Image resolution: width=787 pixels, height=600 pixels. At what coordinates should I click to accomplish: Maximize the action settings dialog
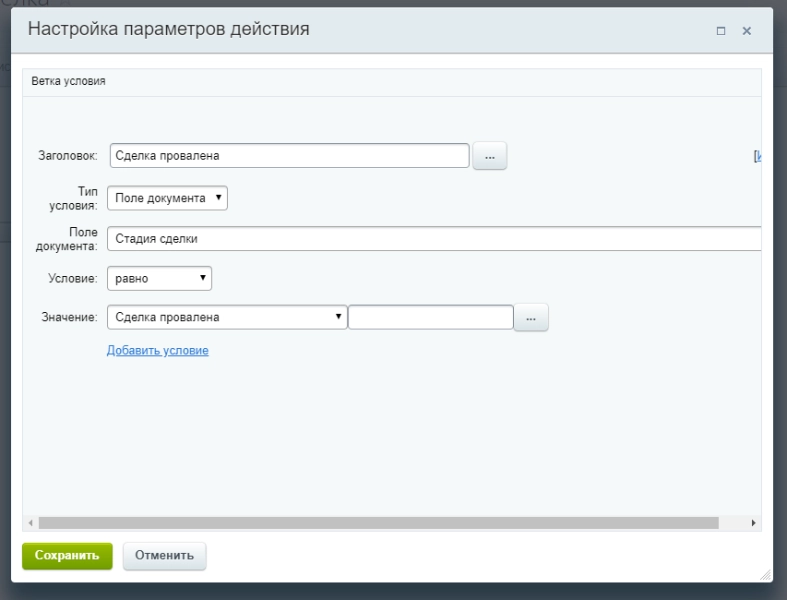(x=721, y=32)
